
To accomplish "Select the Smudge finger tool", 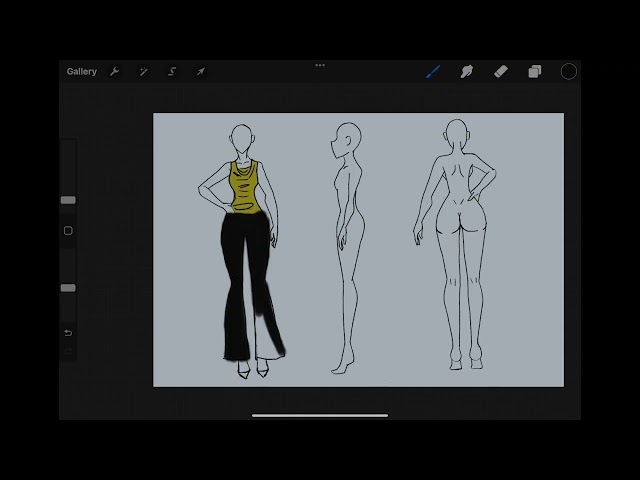I will (x=467, y=71).
